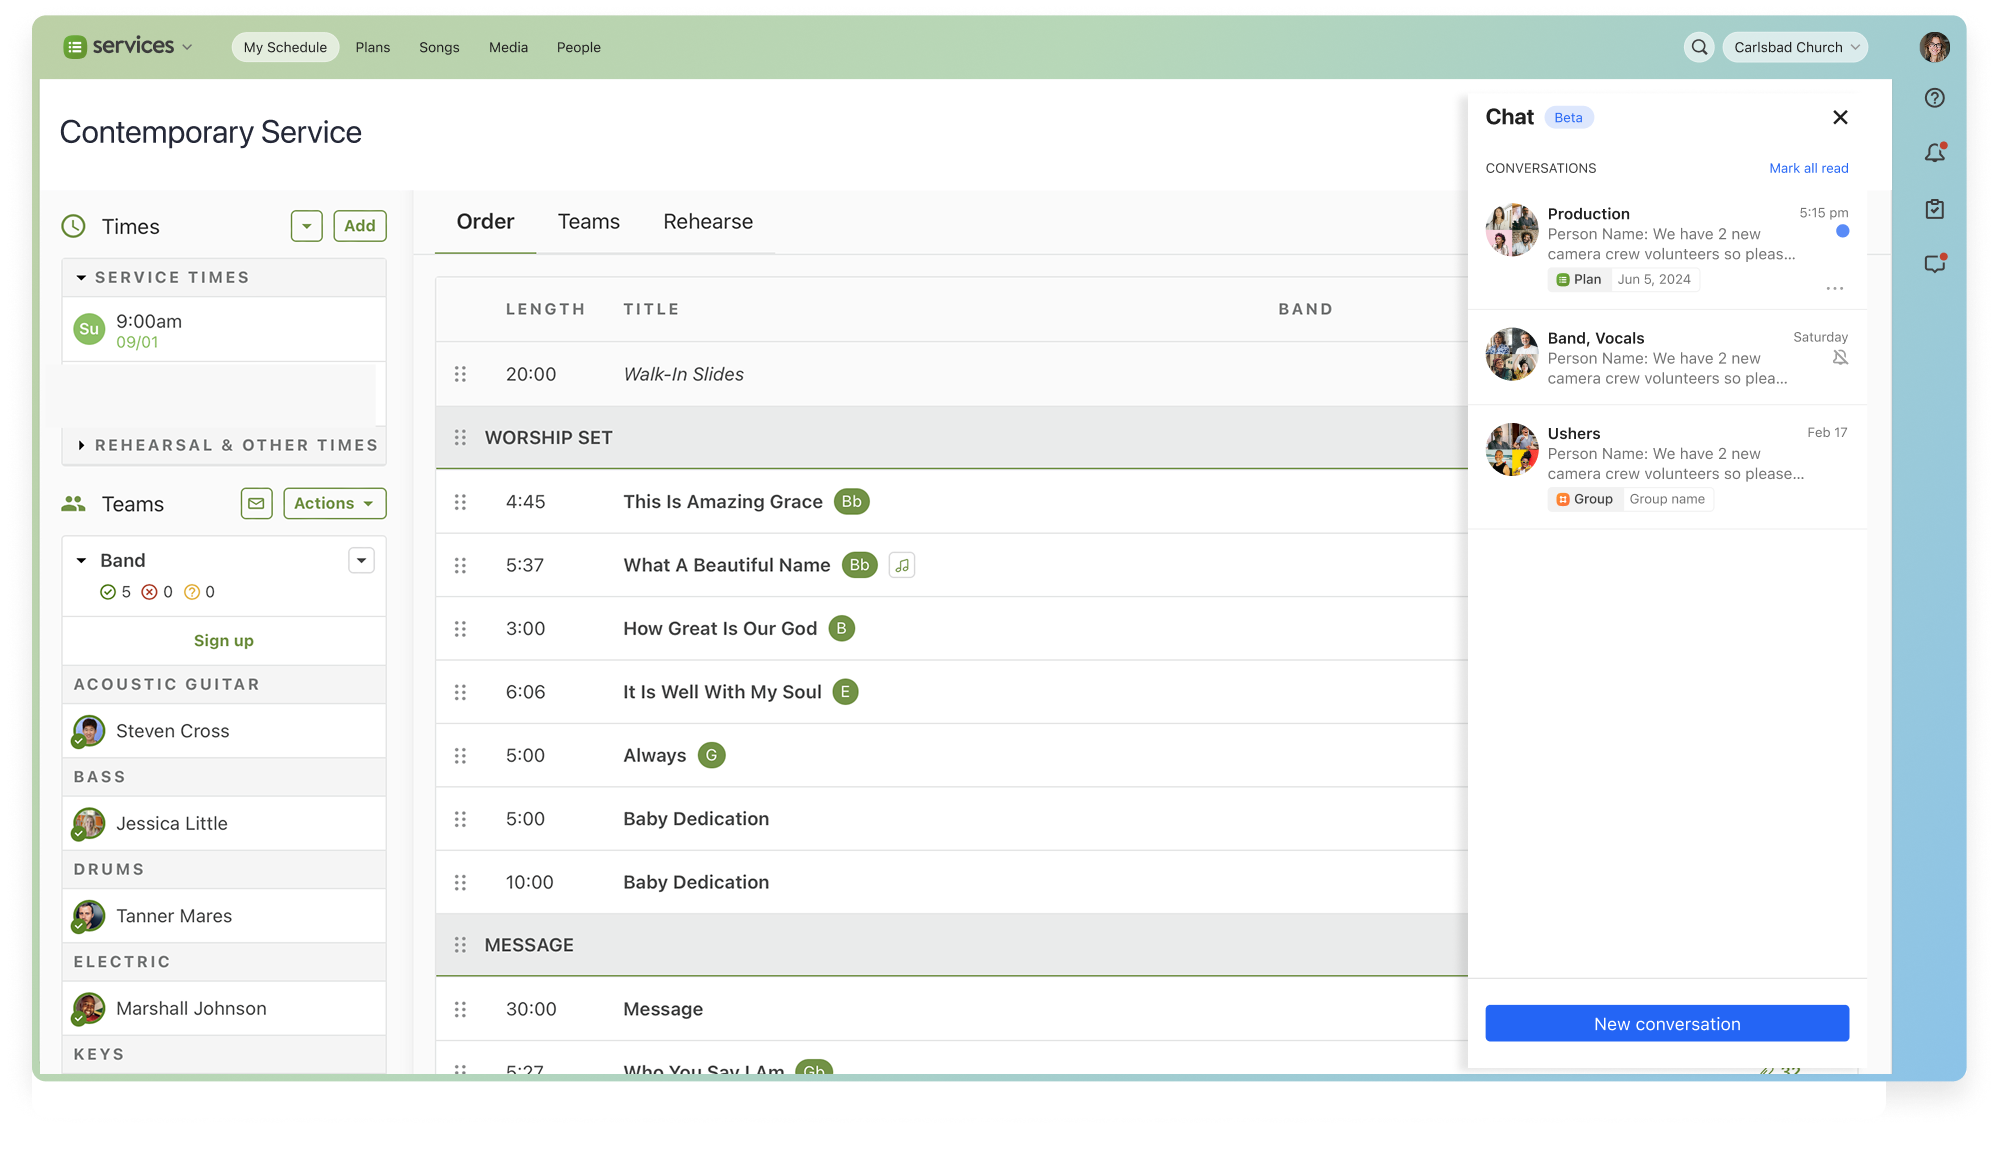
Task: Click the Mark all read link
Action: [x=1808, y=168]
